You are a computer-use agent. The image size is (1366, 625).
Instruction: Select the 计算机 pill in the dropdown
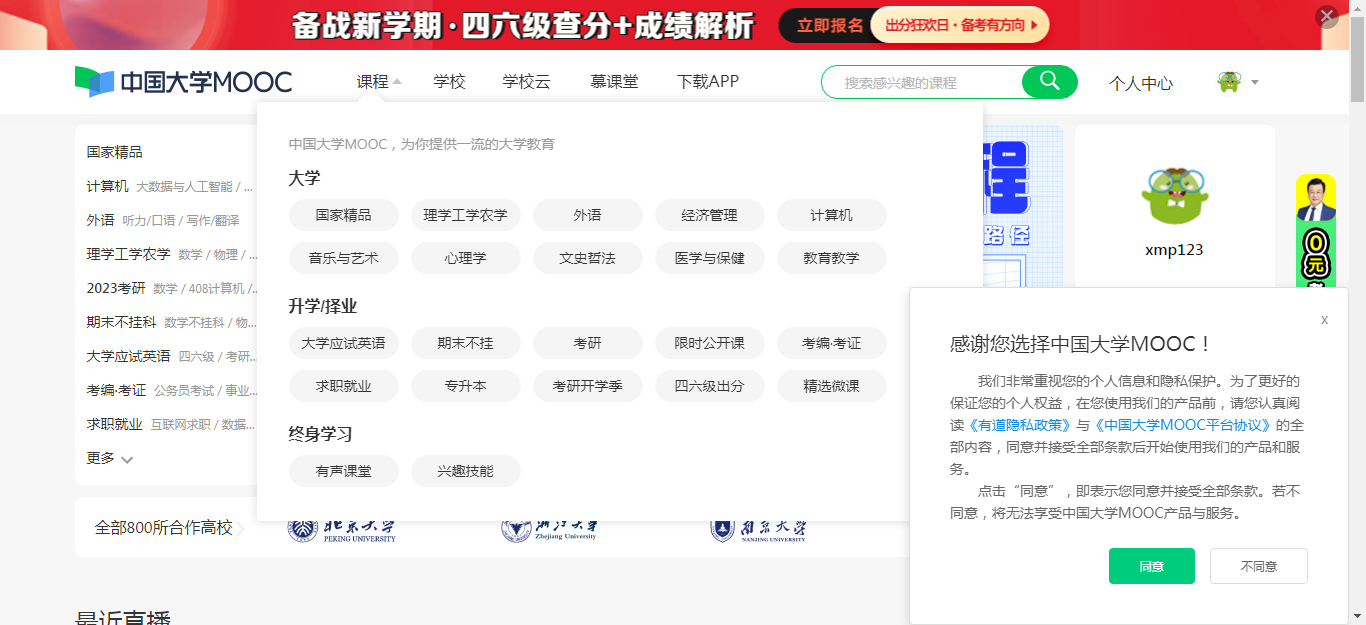(x=832, y=215)
